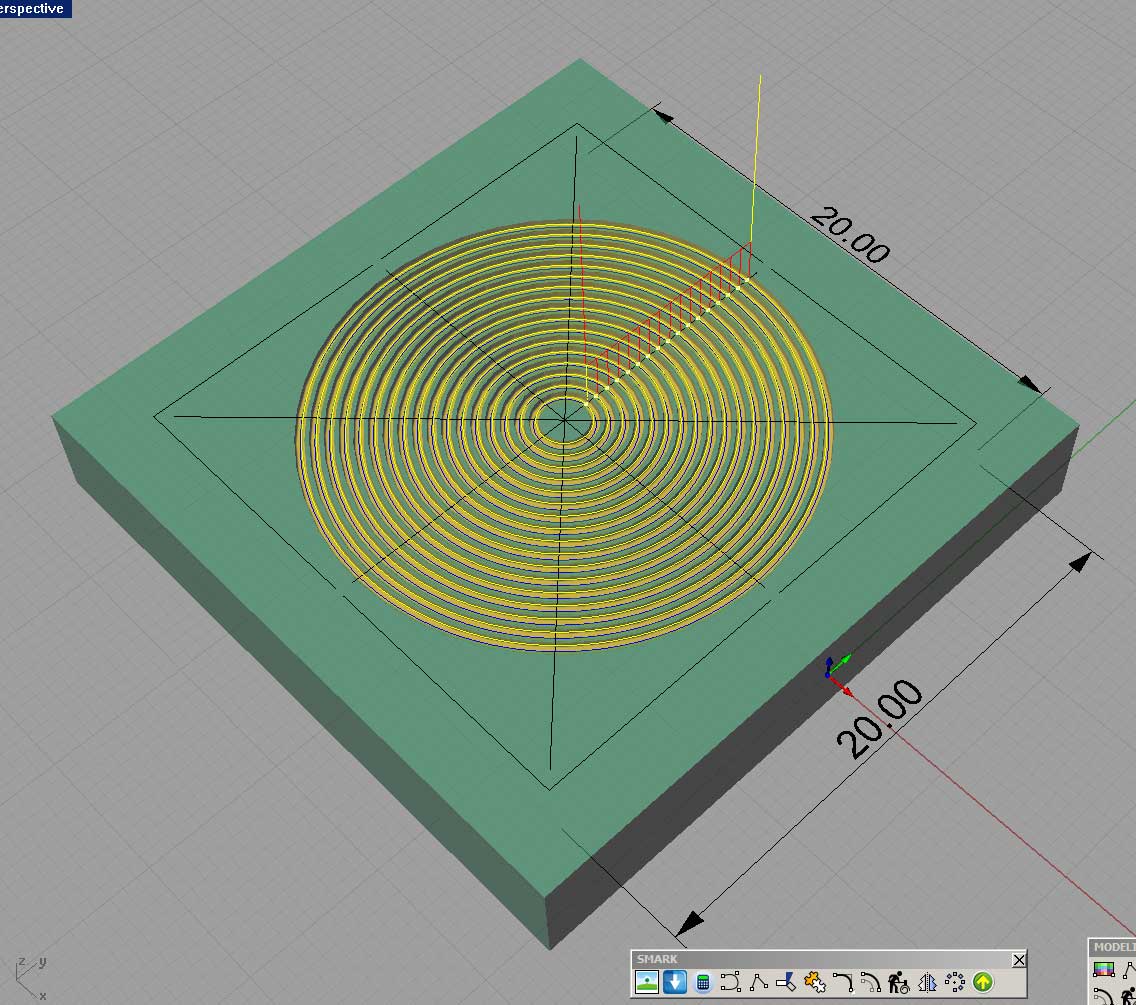The image size is (1136, 1005).
Task: Click the blue flag paint icon
Action: (x=786, y=982)
